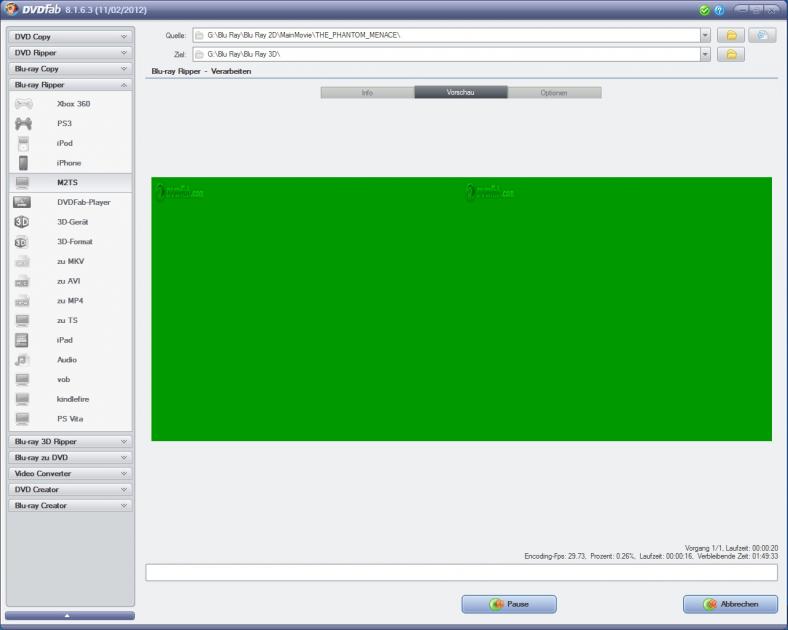The image size is (788, 630).
Task: Select the Xbox 360 label
Action: point(73,104)
